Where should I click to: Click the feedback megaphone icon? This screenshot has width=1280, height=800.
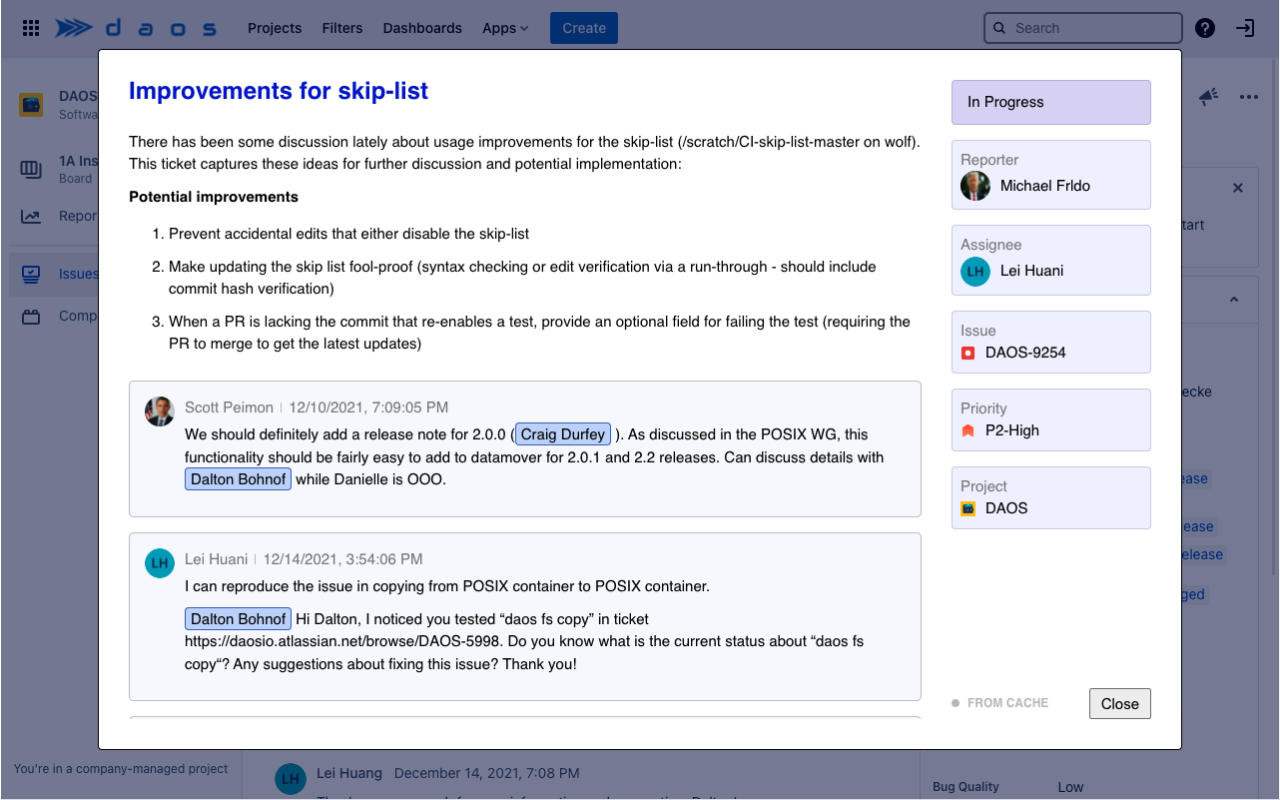pos(1208,97)
